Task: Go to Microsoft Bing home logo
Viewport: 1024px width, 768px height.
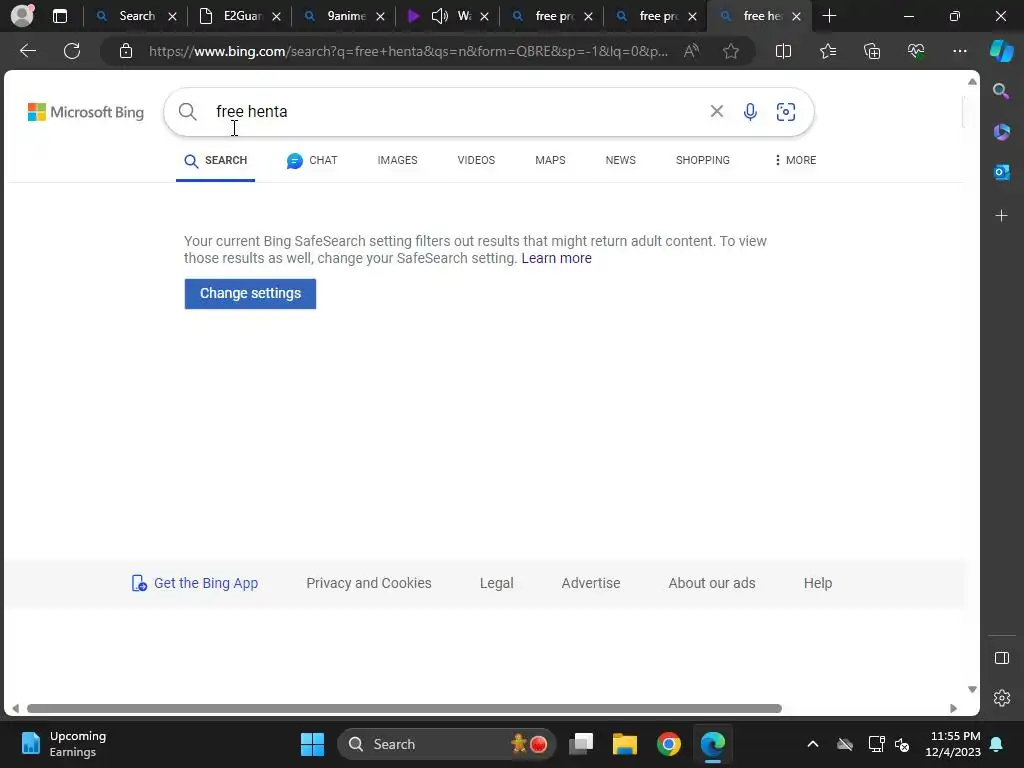Action: 86,112
